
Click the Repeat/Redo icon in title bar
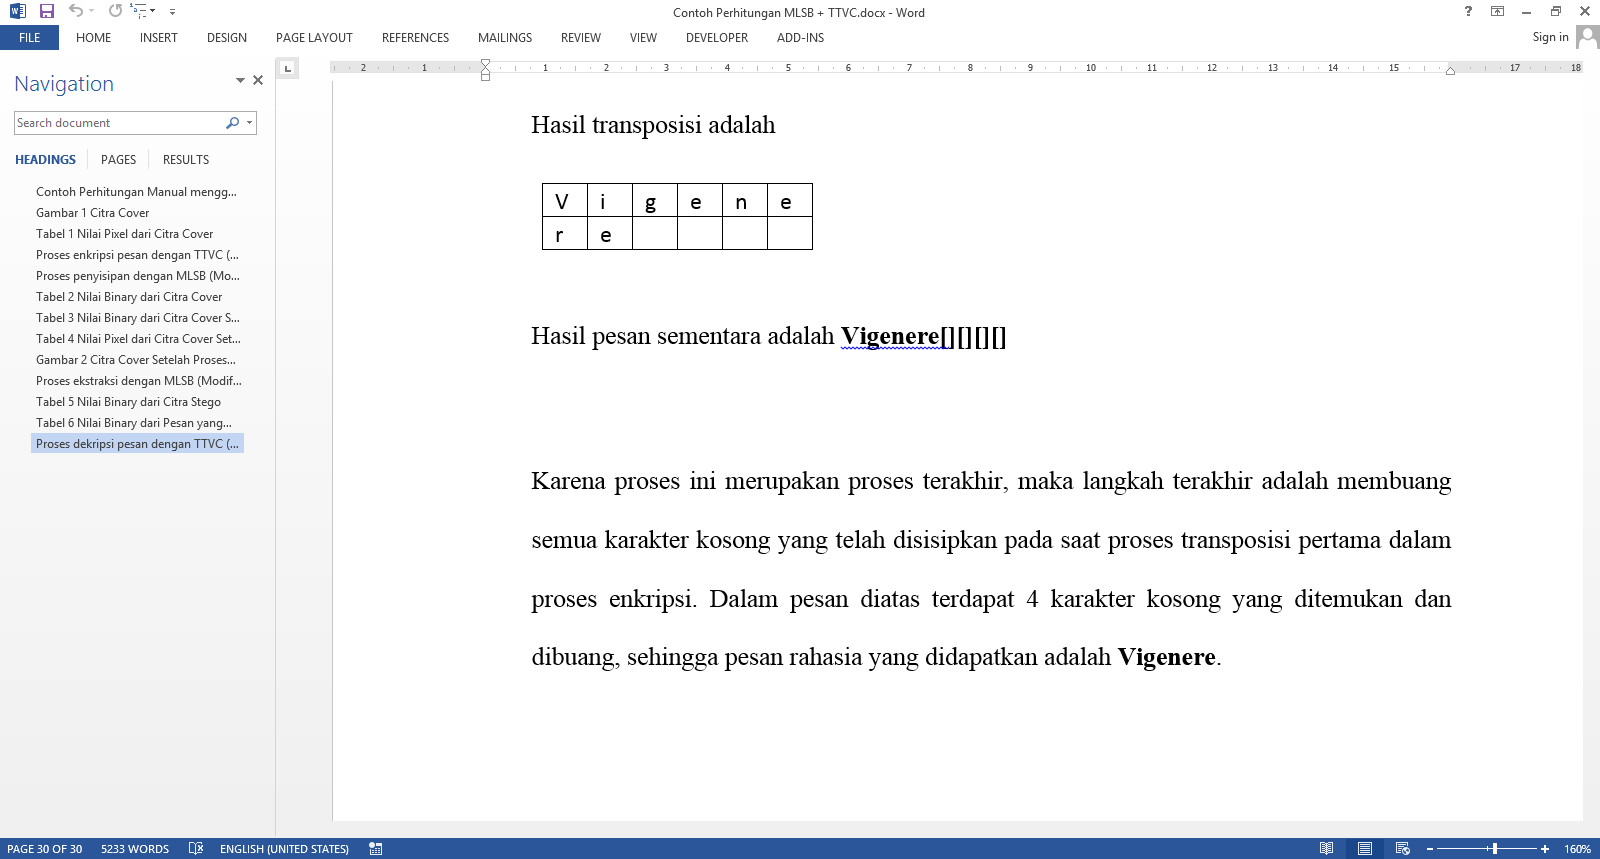[x=115, y=11]
